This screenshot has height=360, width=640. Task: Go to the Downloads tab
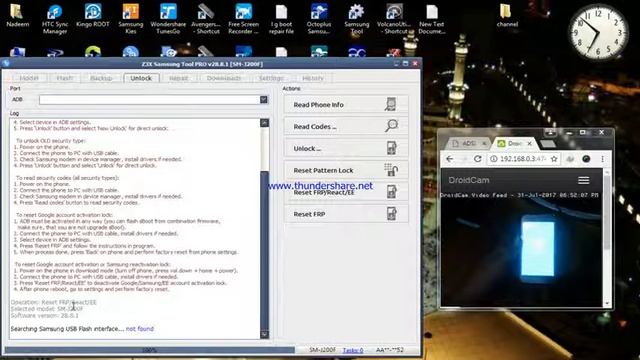(x=223, y=78)
